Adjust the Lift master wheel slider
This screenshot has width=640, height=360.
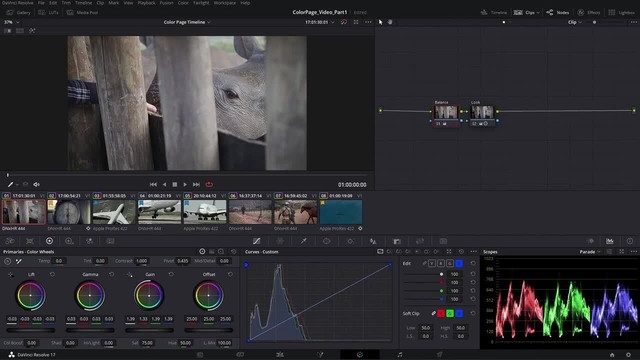pos(31,330)
